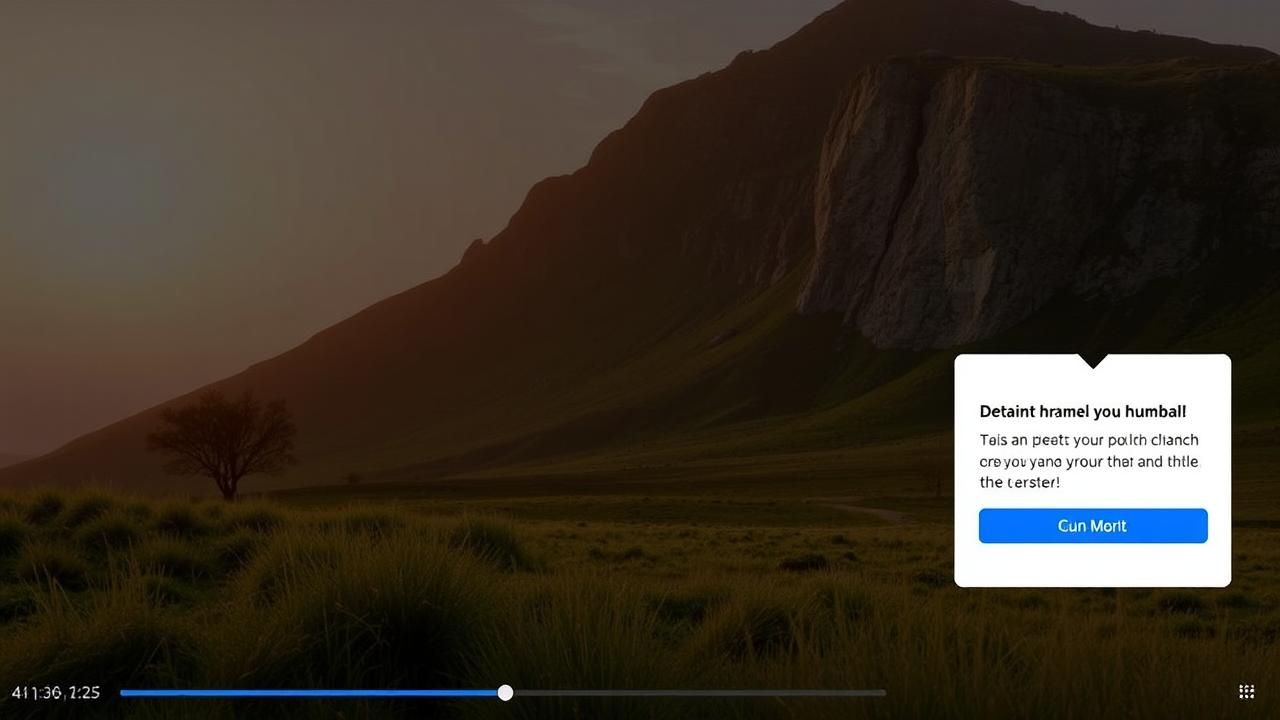Click the empty popup area below the button

point(1092,566)
